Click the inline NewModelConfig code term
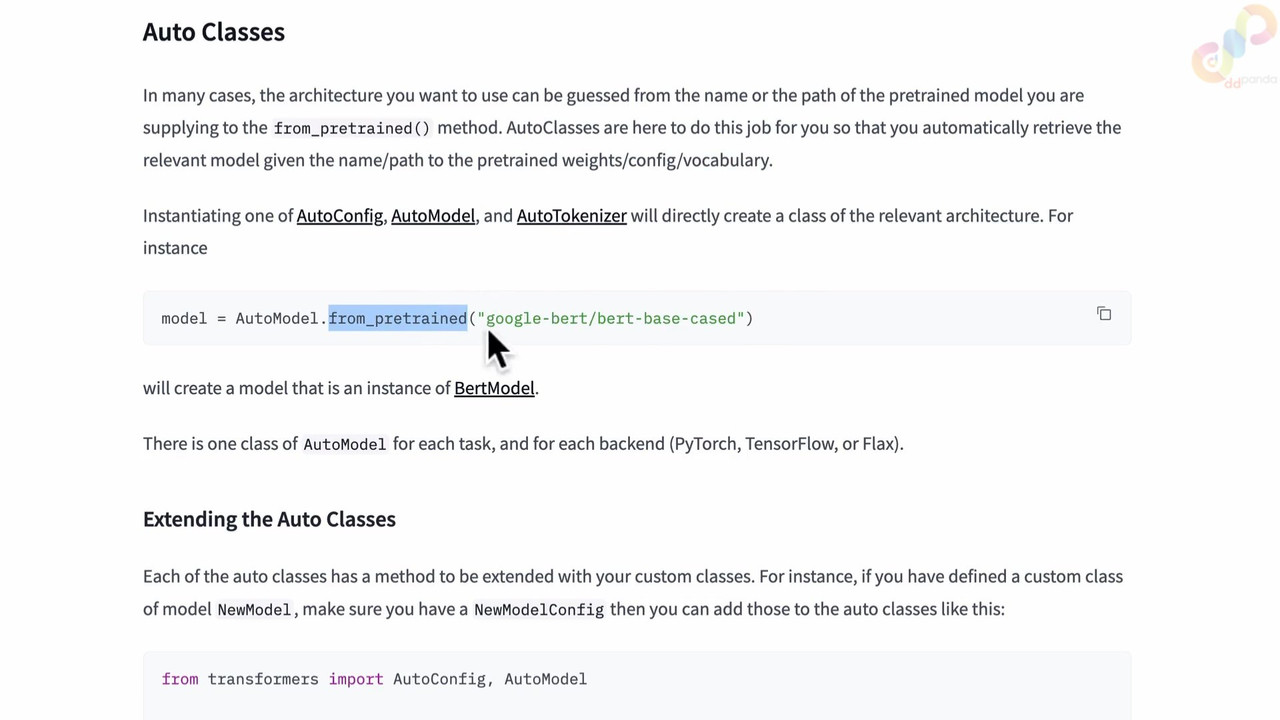The width and height of the screenshot is (1280, 720). click(539, 609)
